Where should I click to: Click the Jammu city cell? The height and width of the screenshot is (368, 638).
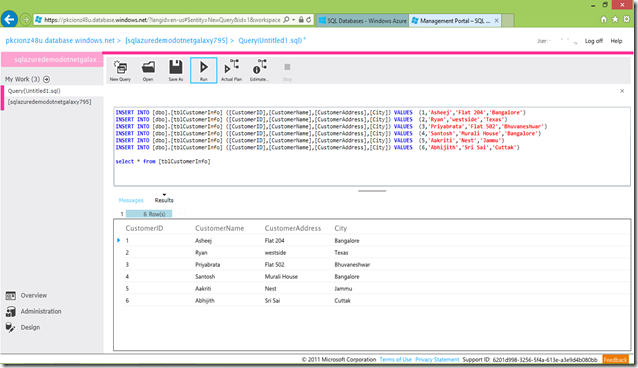pyautogui.click(x=343, y=289)
